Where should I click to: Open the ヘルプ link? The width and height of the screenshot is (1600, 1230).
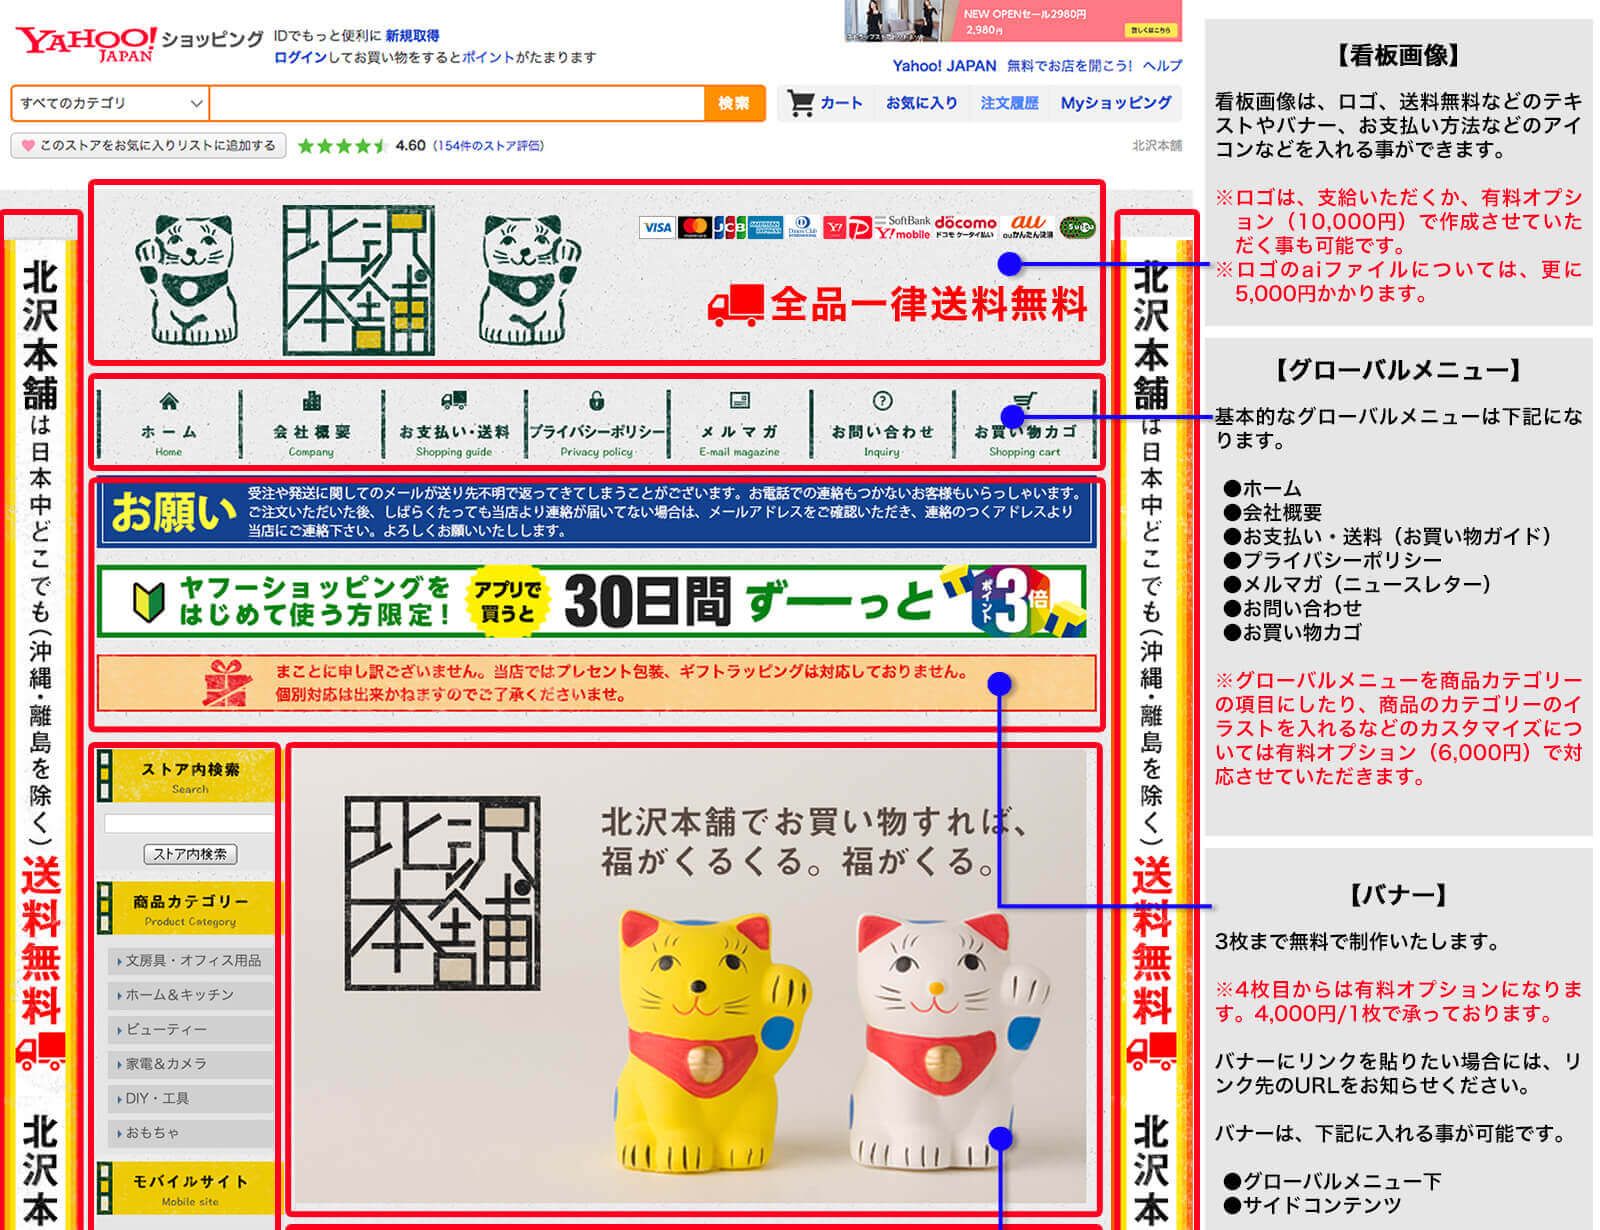coord(1162,66)
